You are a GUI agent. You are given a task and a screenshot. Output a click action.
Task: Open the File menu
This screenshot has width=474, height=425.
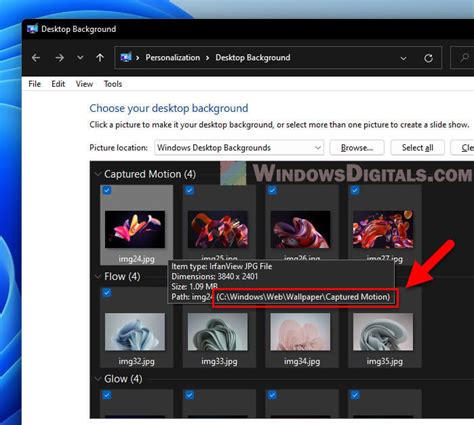35,84
